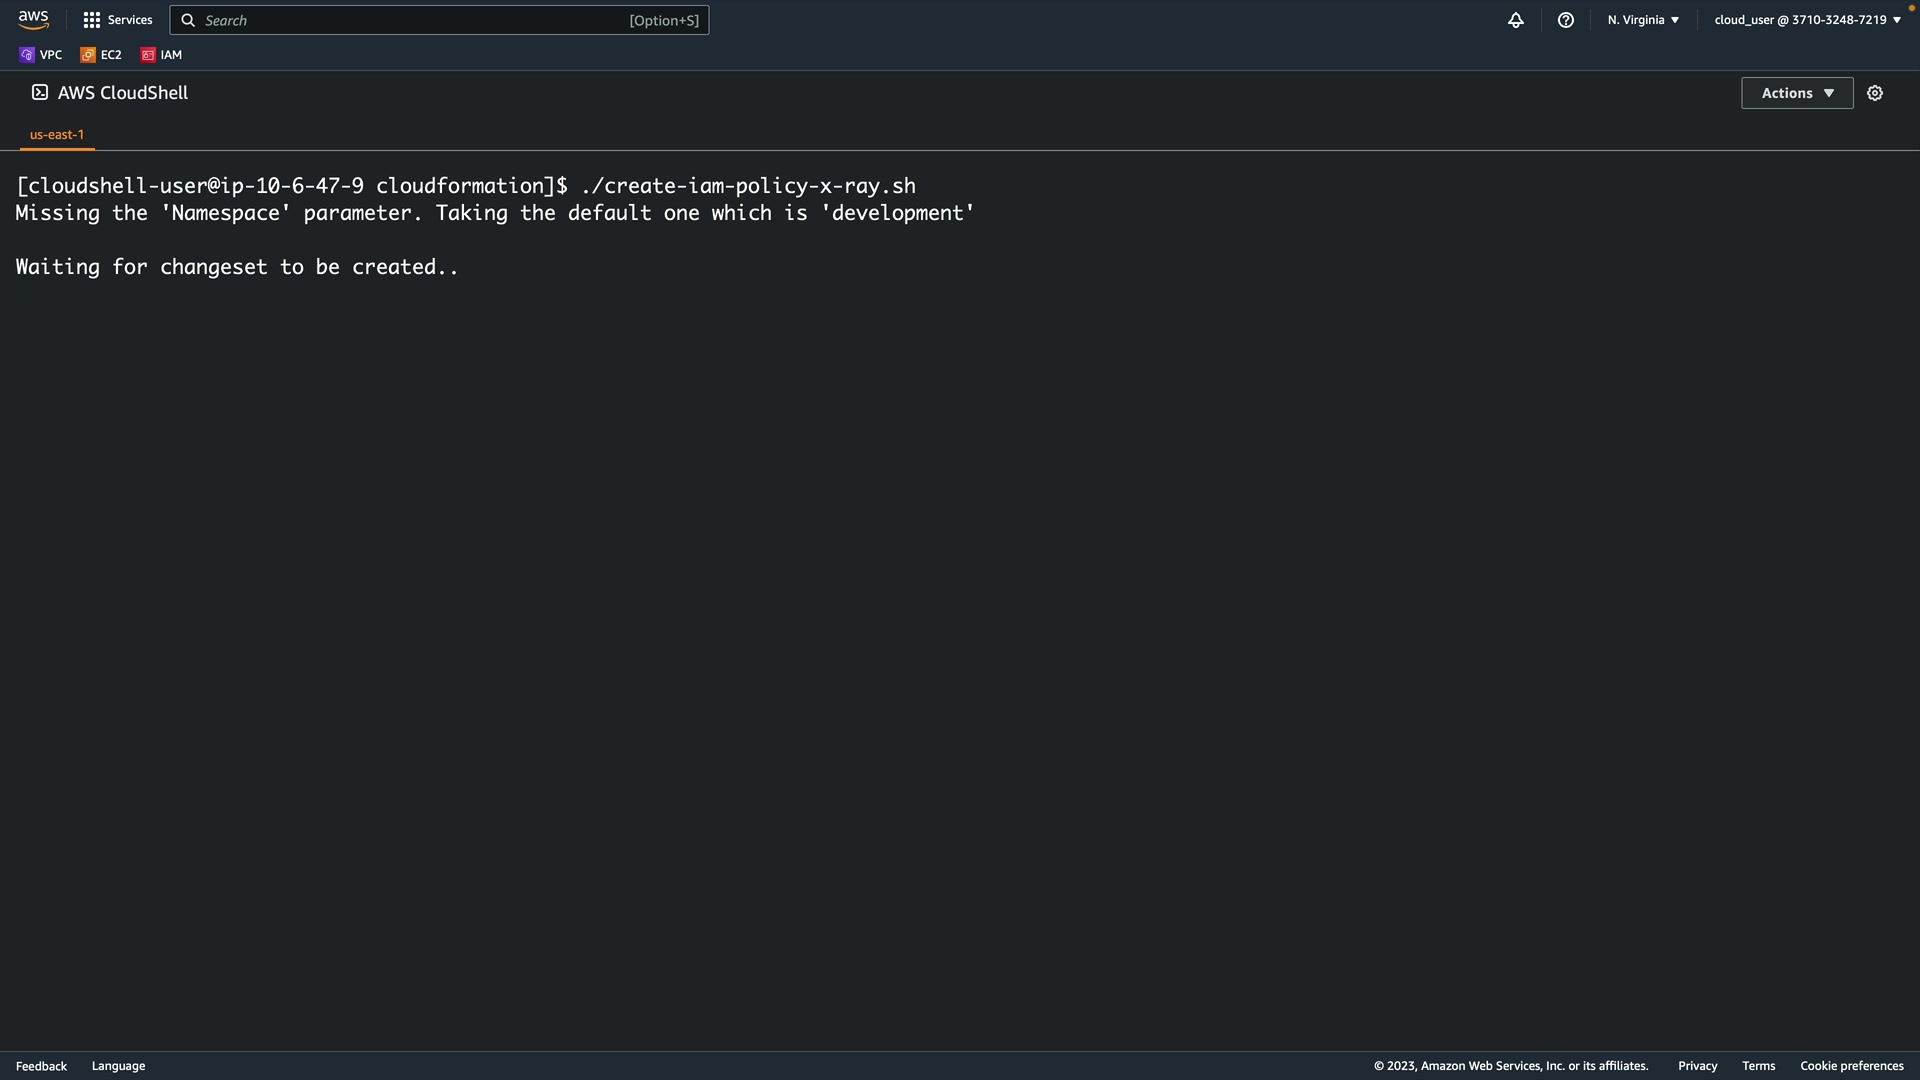
Task: Open the IAM favorite shortcut
Action: (162, 55)
